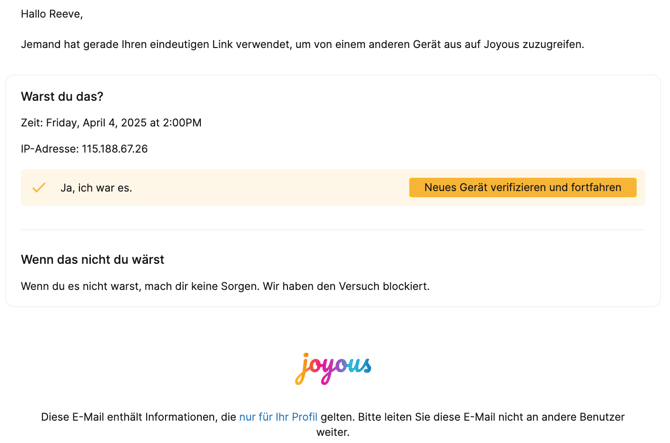Click the horizontal divider line in the card
670x443 pixels.
click(333, 230)
